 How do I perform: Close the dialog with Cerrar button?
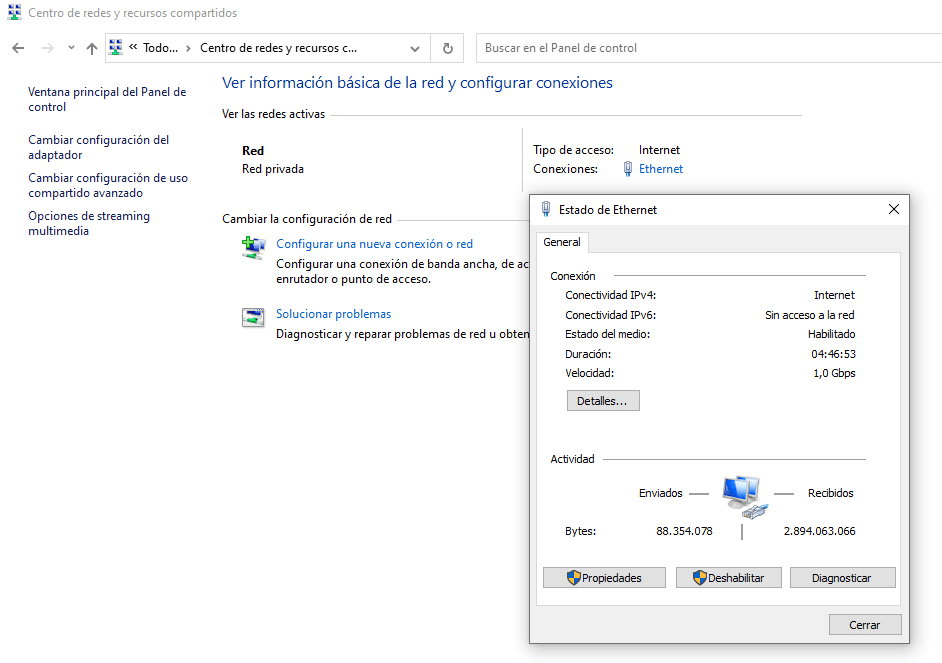pyautogui.click(x=865, y=625)
